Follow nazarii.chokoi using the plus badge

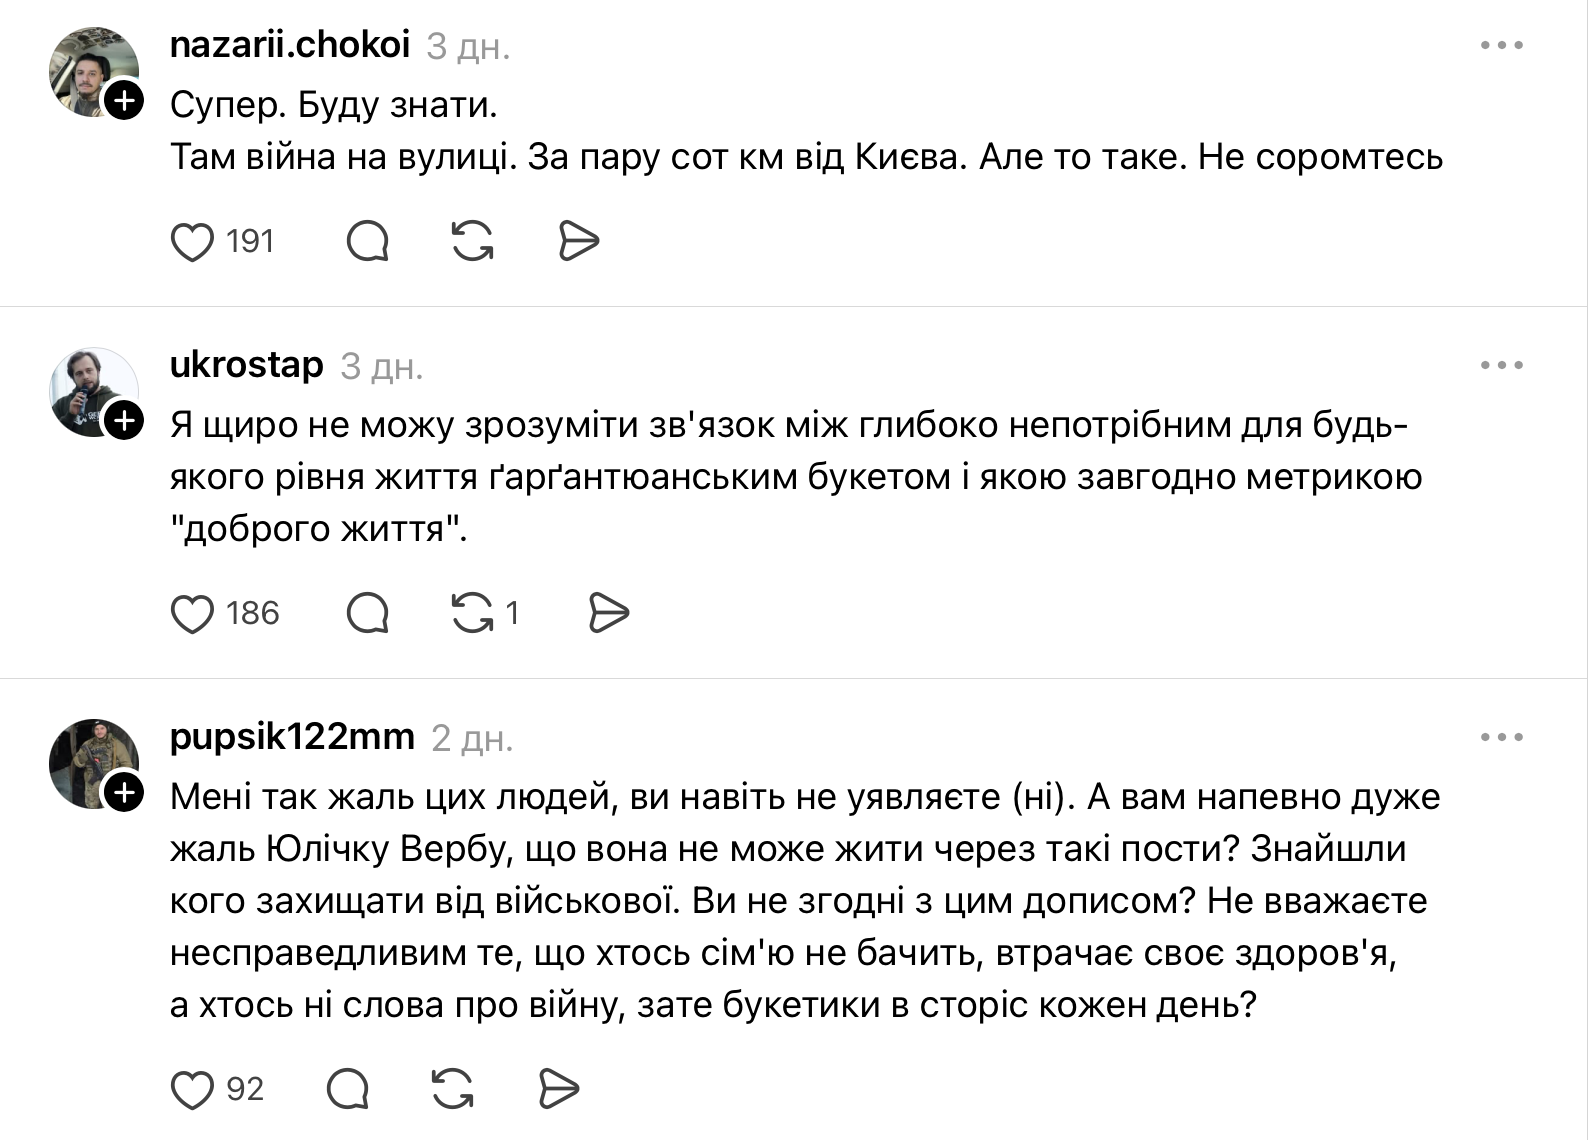pos(125,101)
